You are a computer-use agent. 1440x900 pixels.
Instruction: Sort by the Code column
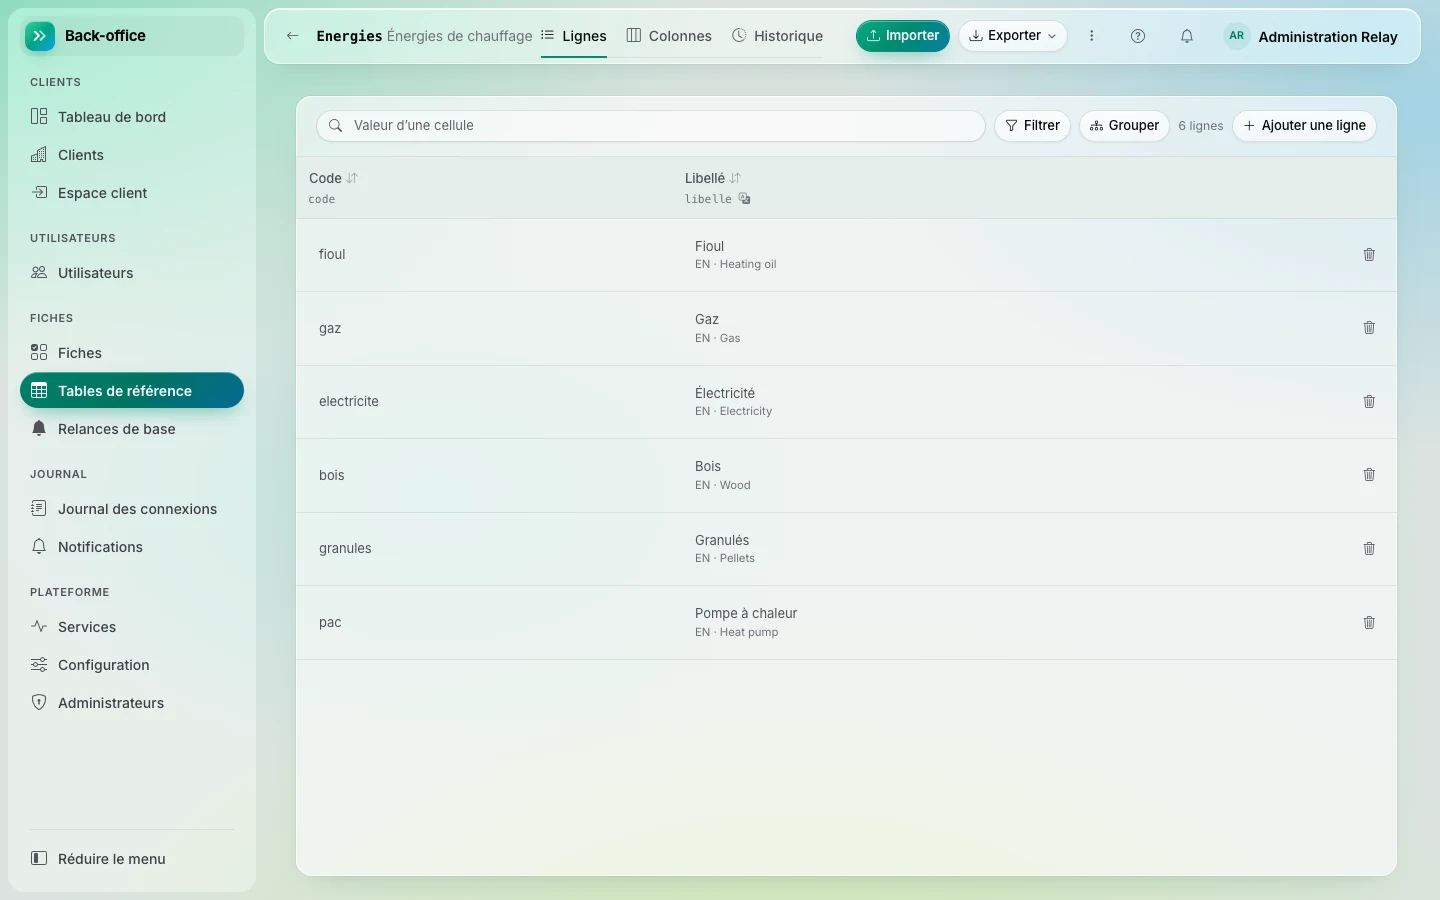[x=352, y=178]
